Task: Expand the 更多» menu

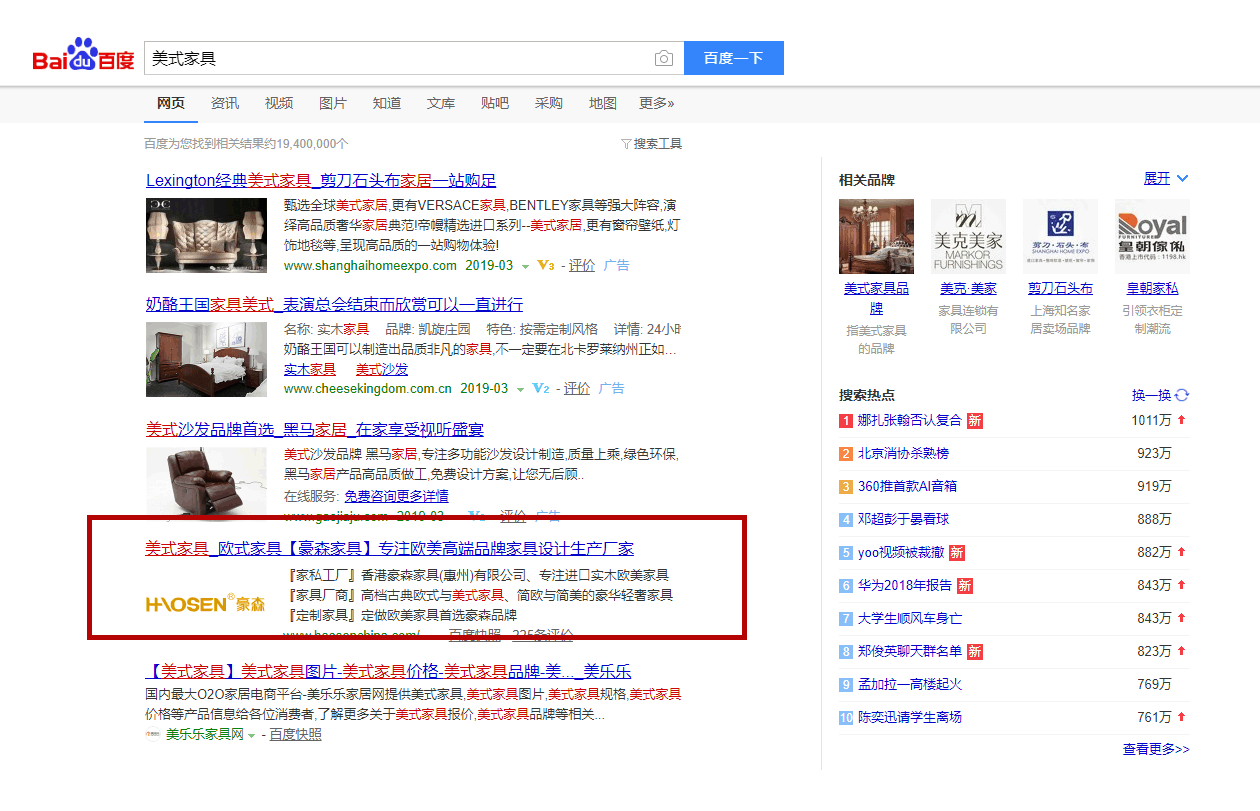Action: point(657,103)
